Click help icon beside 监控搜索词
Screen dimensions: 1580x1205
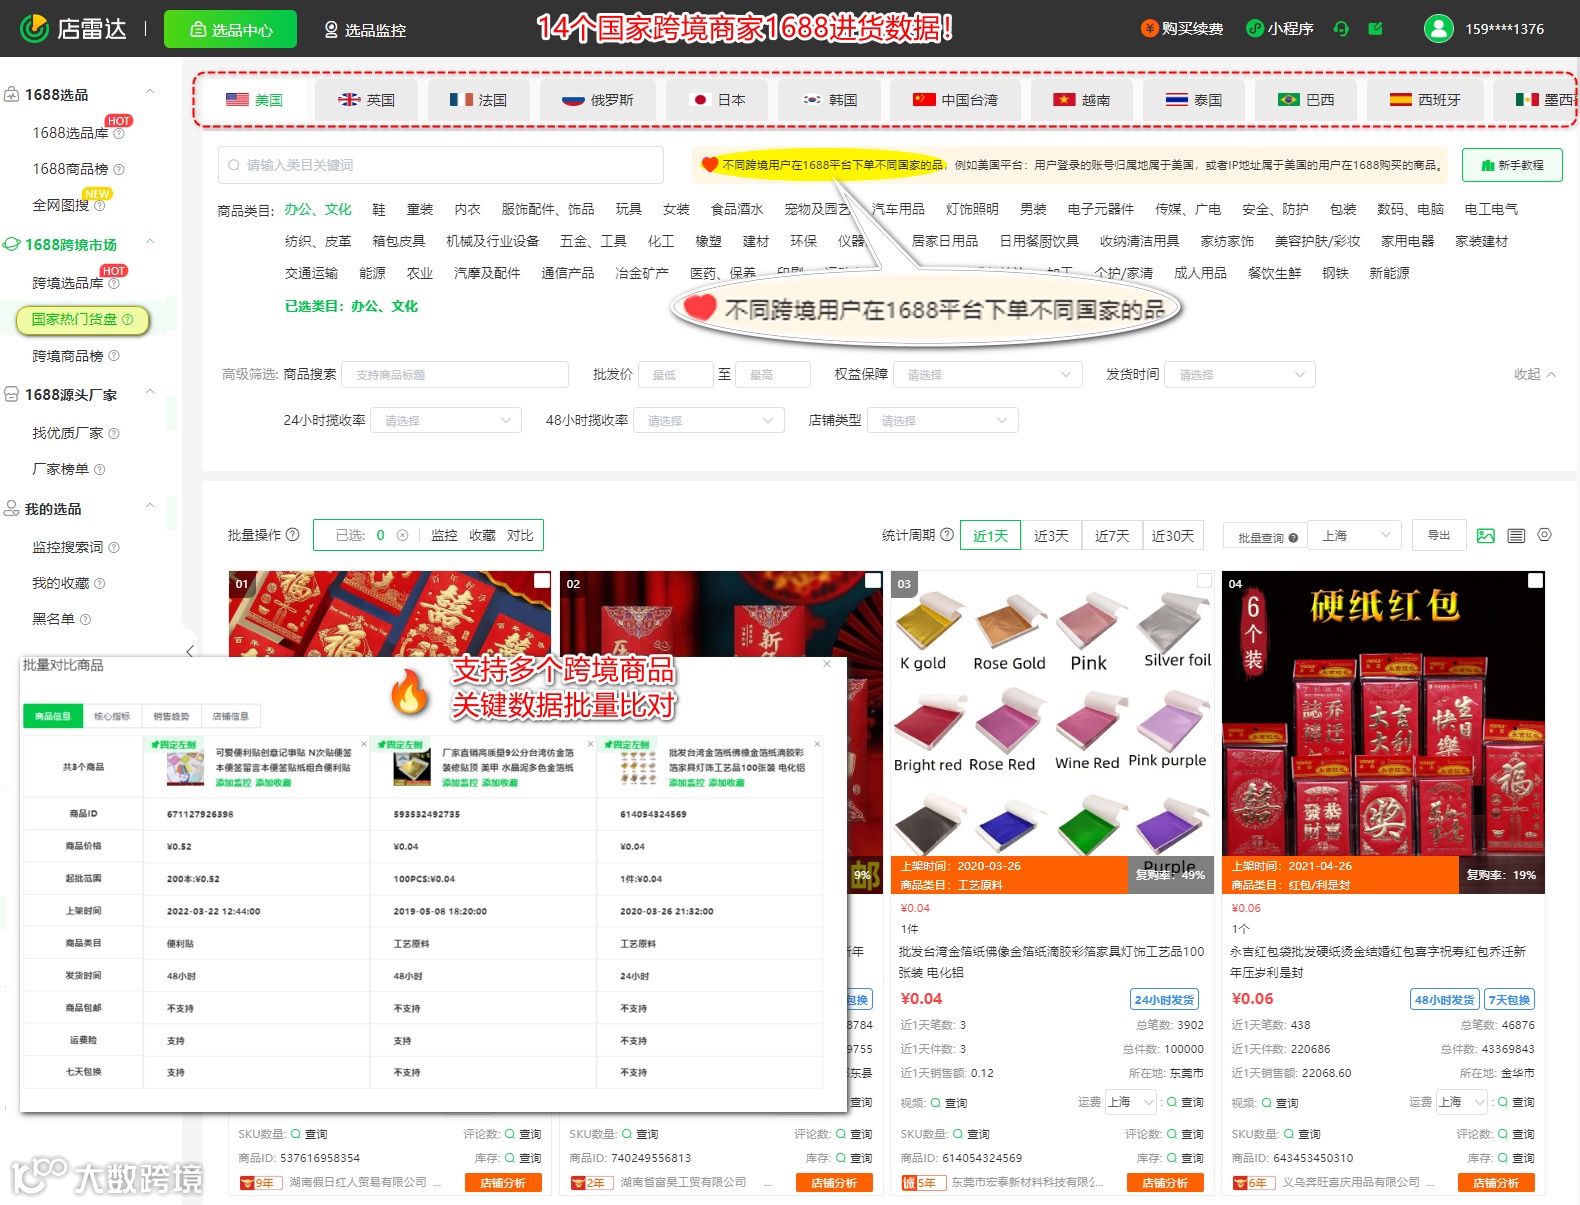click(x=113, y=547)
